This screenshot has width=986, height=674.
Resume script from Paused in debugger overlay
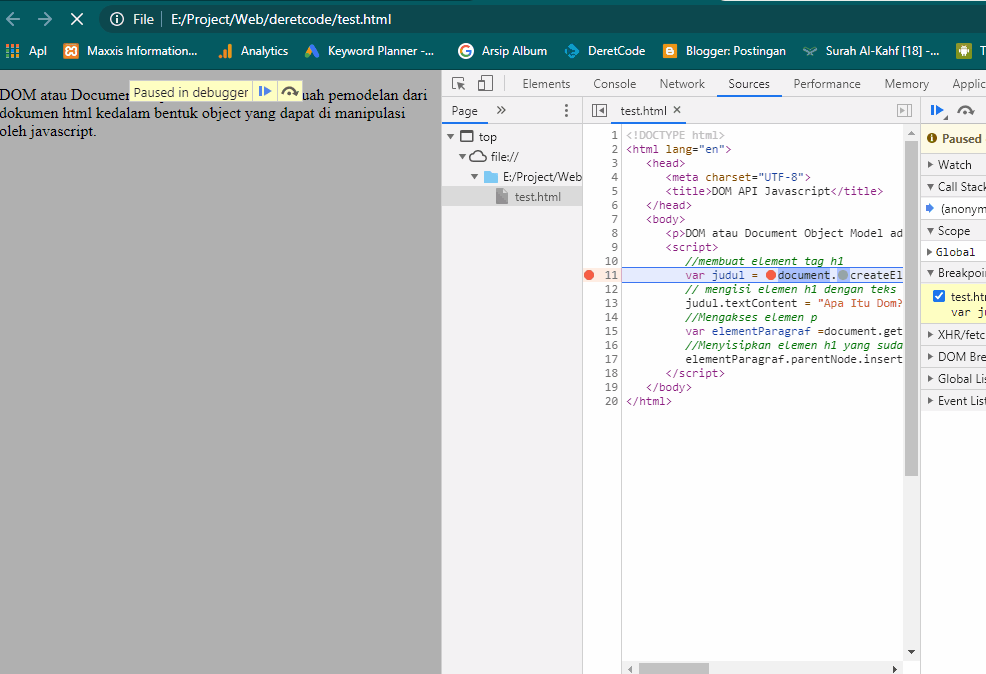coord(265,92)
